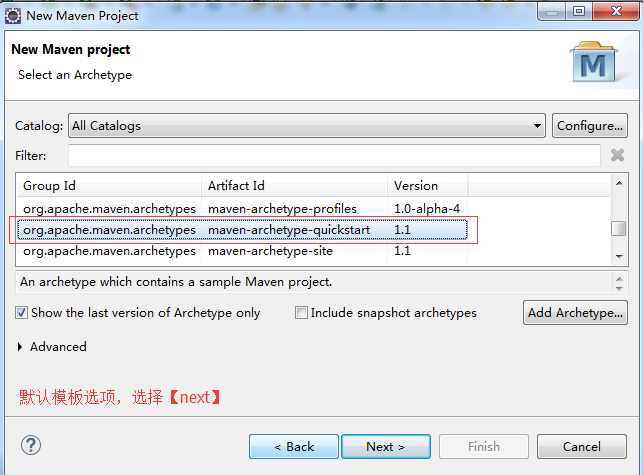Sort archetypes by Group Id column header
This screenshot has width=643, height=475.
(x=109, y=186)
